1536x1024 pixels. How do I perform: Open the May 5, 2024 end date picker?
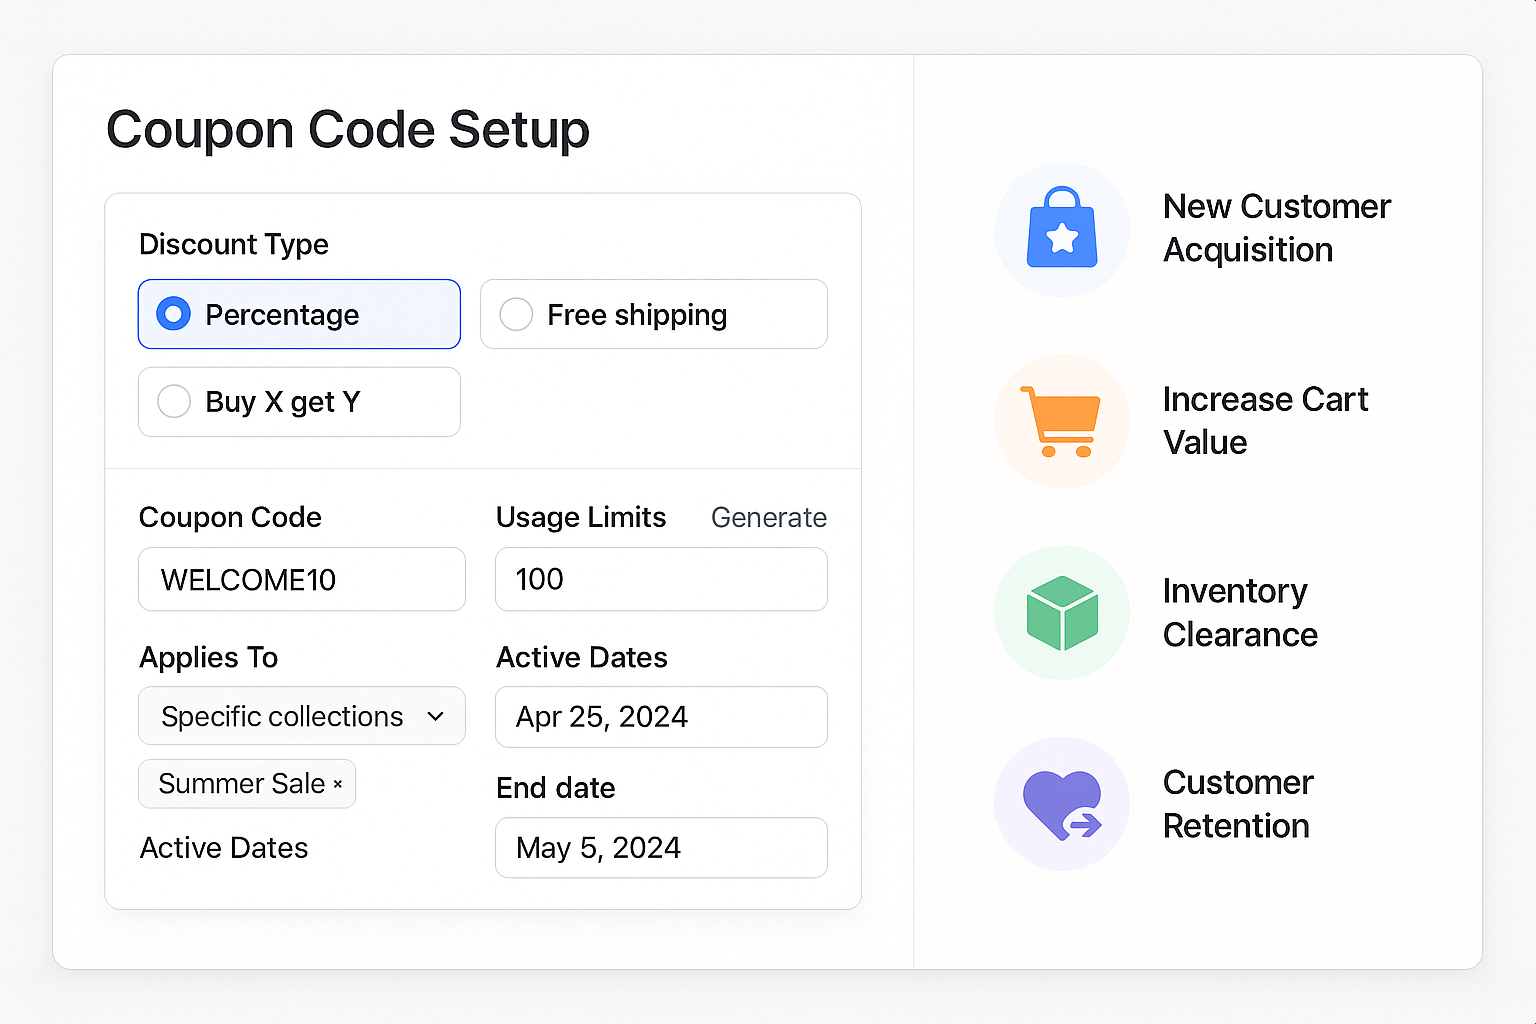tap(660, 847)
